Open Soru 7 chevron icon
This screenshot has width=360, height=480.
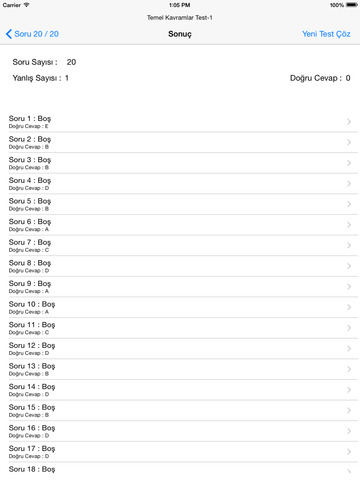point(349,246)
